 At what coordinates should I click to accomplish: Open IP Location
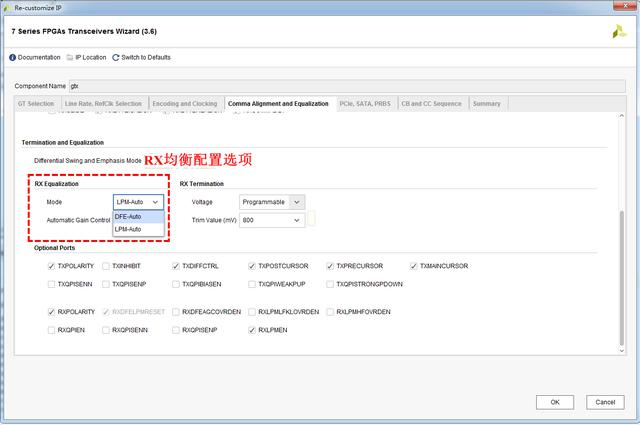point(91,58)
